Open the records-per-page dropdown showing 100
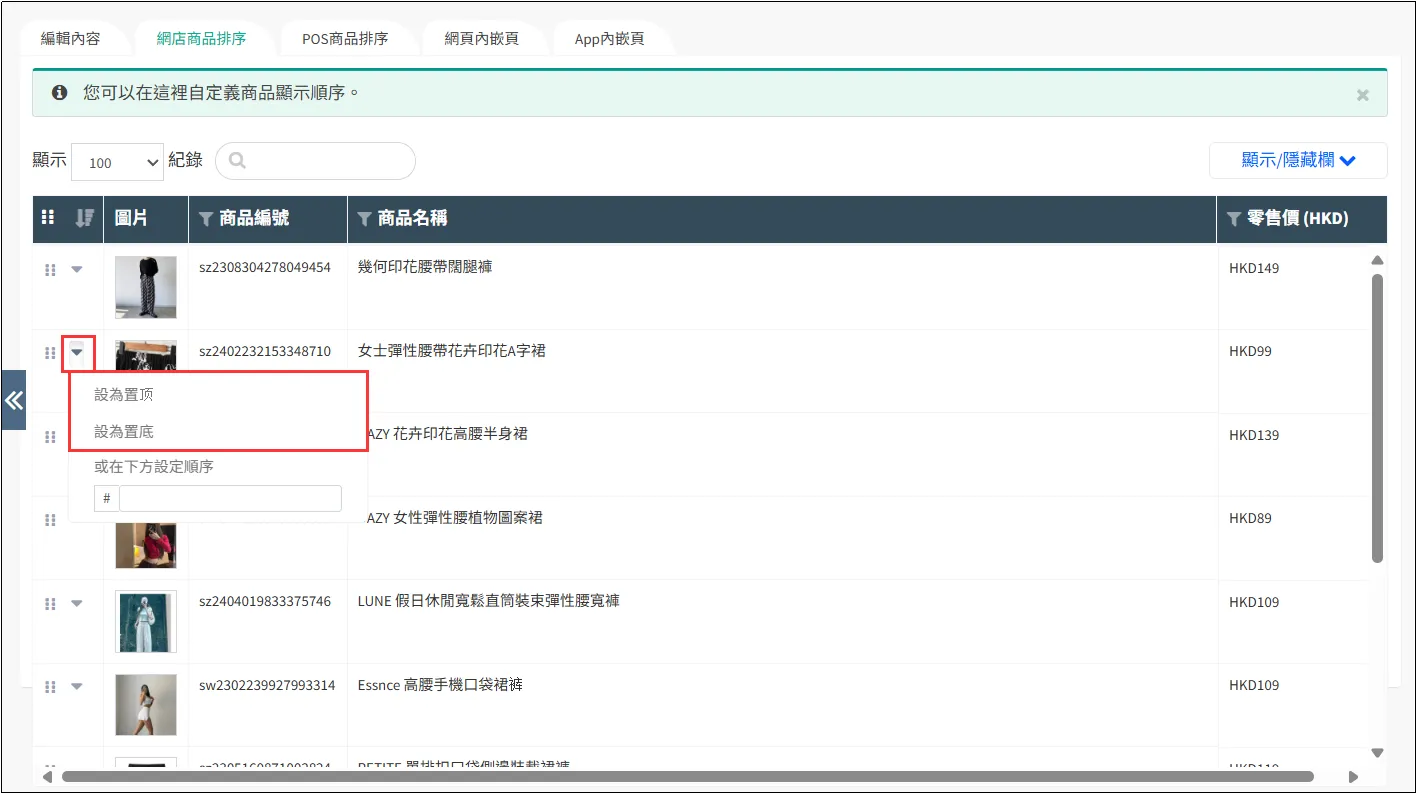This screenshot has width=1418, height=794. (x=117, y=162)
